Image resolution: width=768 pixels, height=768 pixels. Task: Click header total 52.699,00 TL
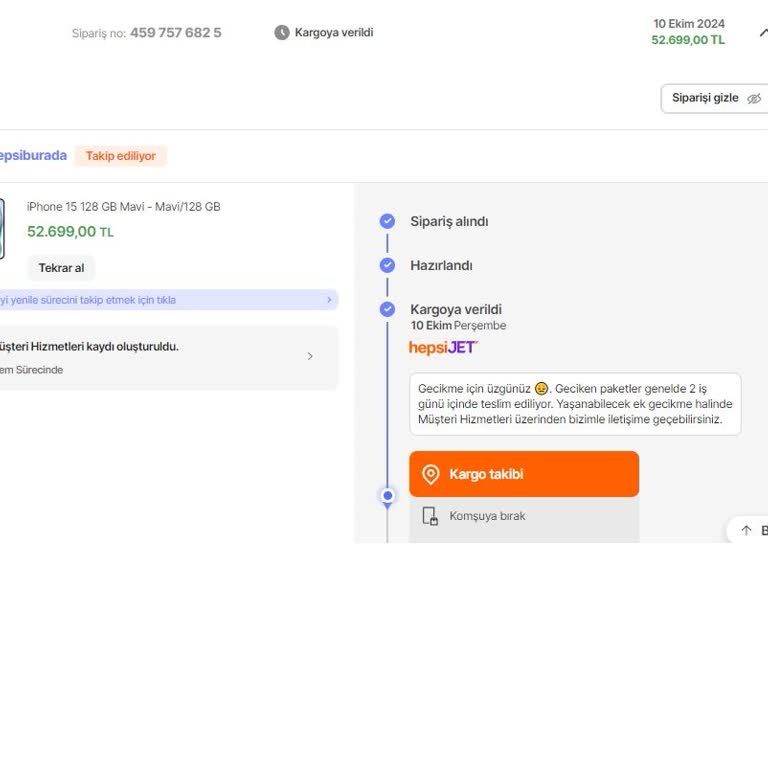688,40
